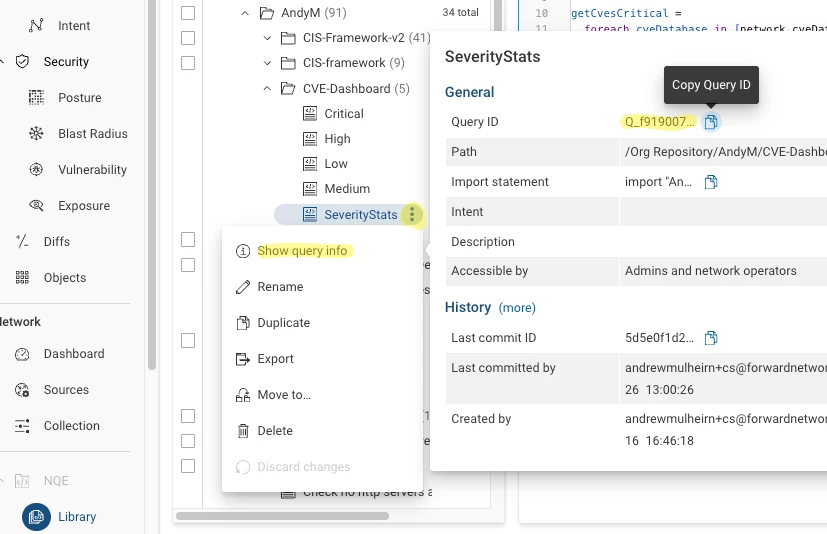Select the Vulnerability icon
This screenshot has width=827, height=534.
[36, 169]
